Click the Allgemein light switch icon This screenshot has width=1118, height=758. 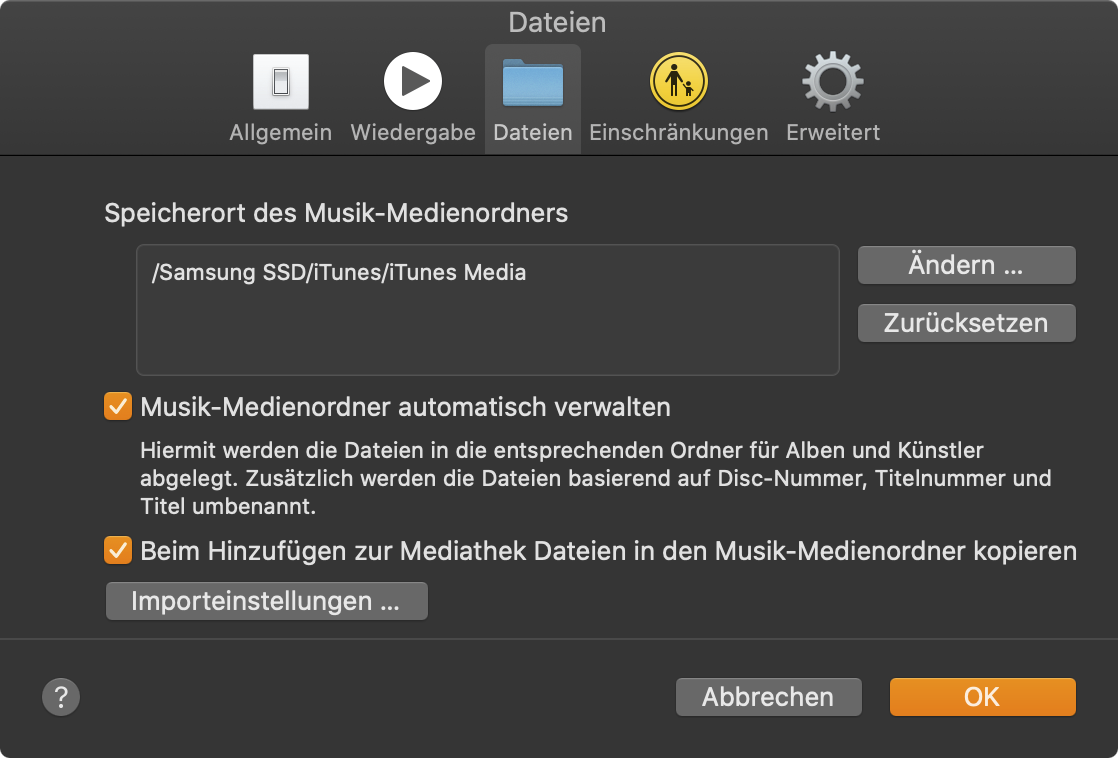(x=280, y=82)
